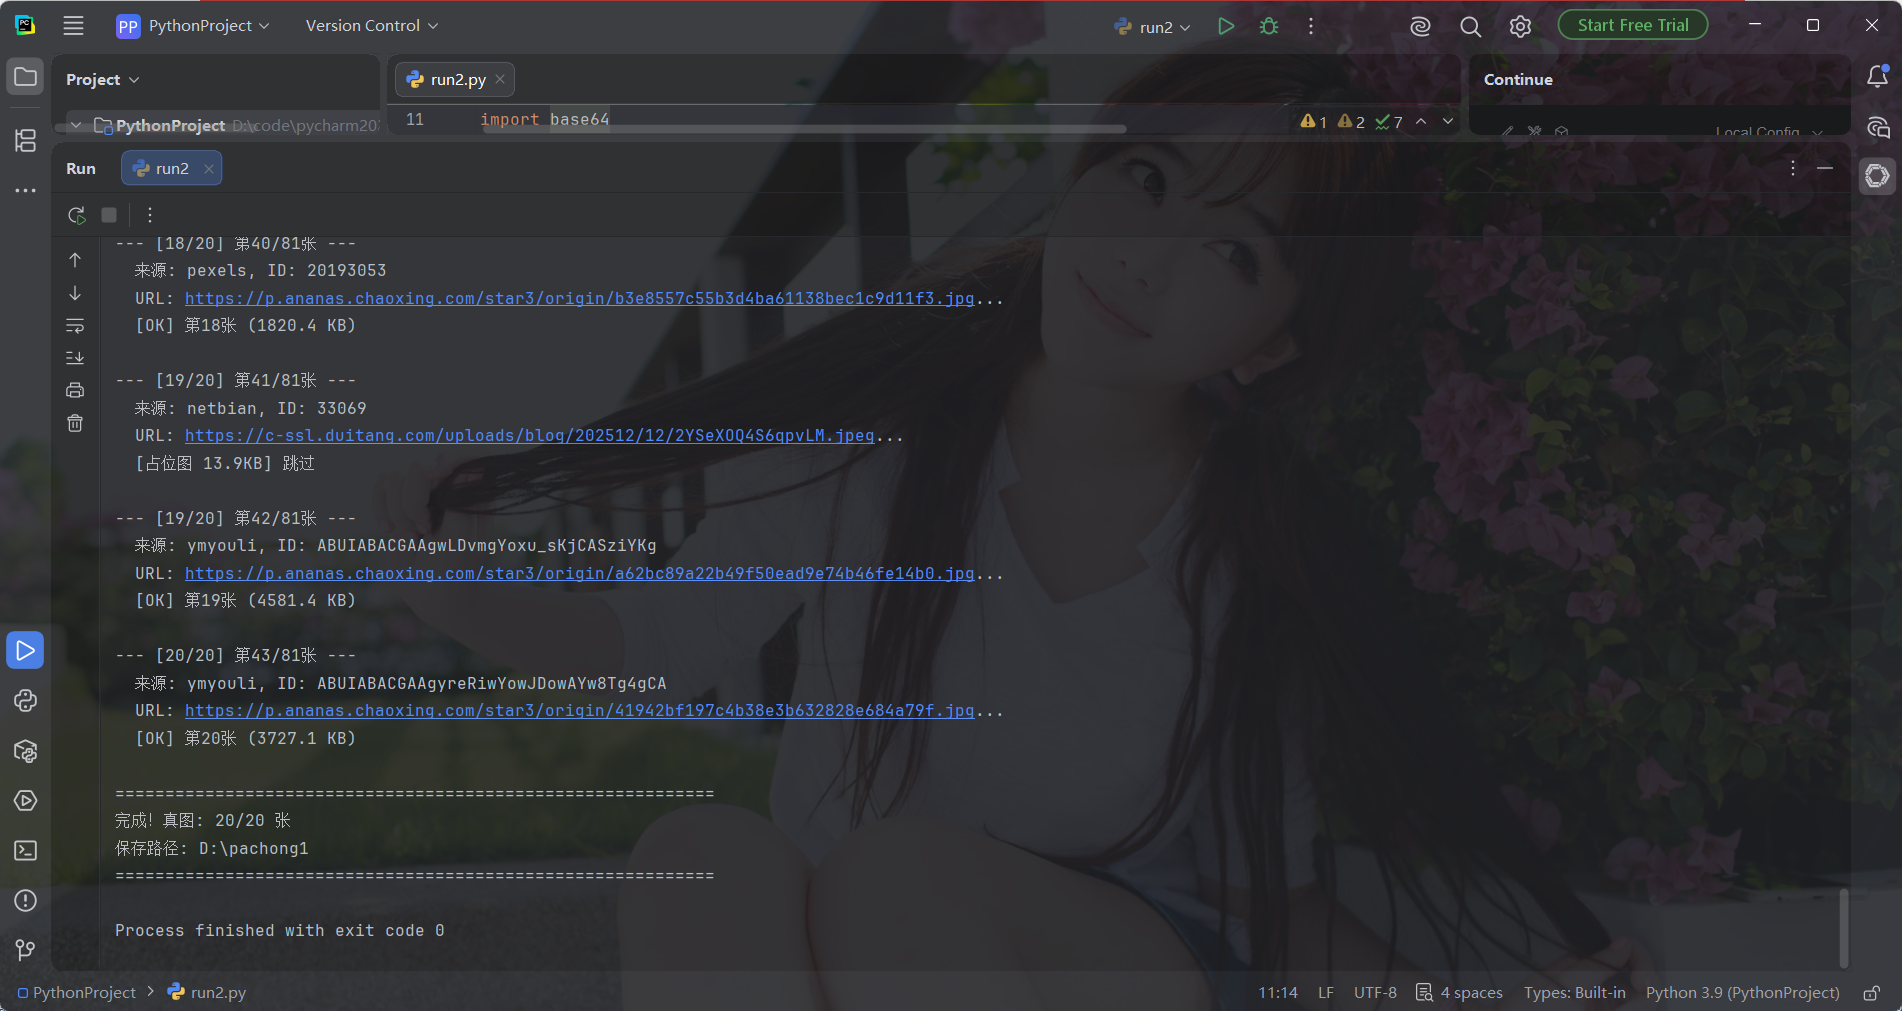This screenshot has height=1011, width=1902.
Task: Open a62bc89a22b49f50ead9e74b46fe14b0.jpg URL
Action: 579,574
